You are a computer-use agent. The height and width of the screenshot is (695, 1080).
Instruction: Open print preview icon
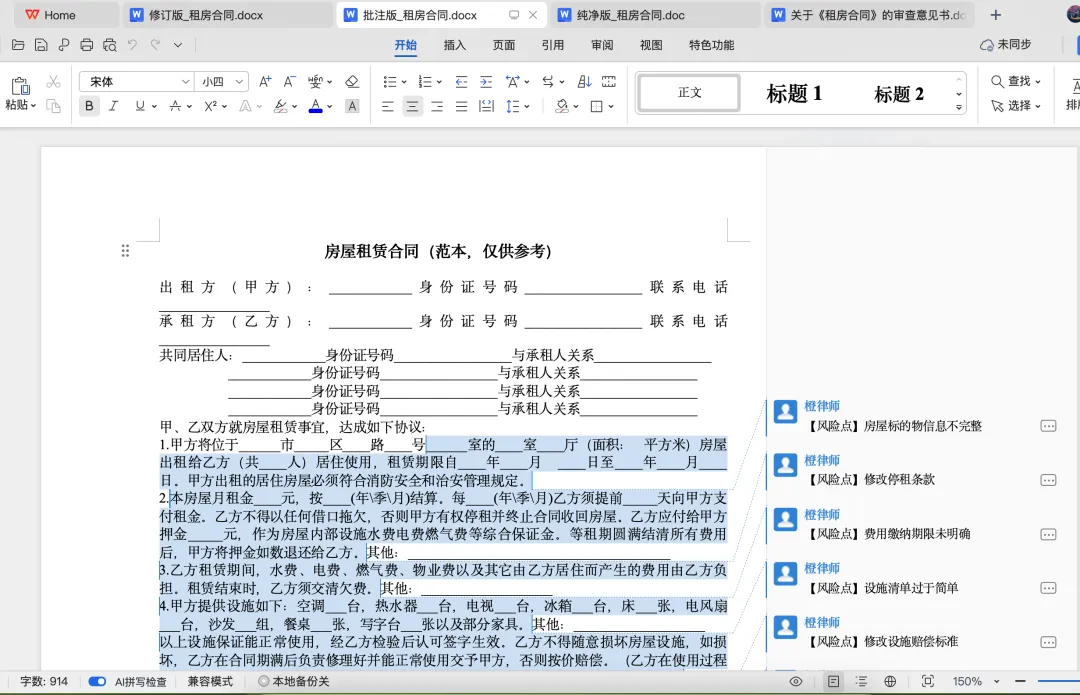[x=110, y=45]
